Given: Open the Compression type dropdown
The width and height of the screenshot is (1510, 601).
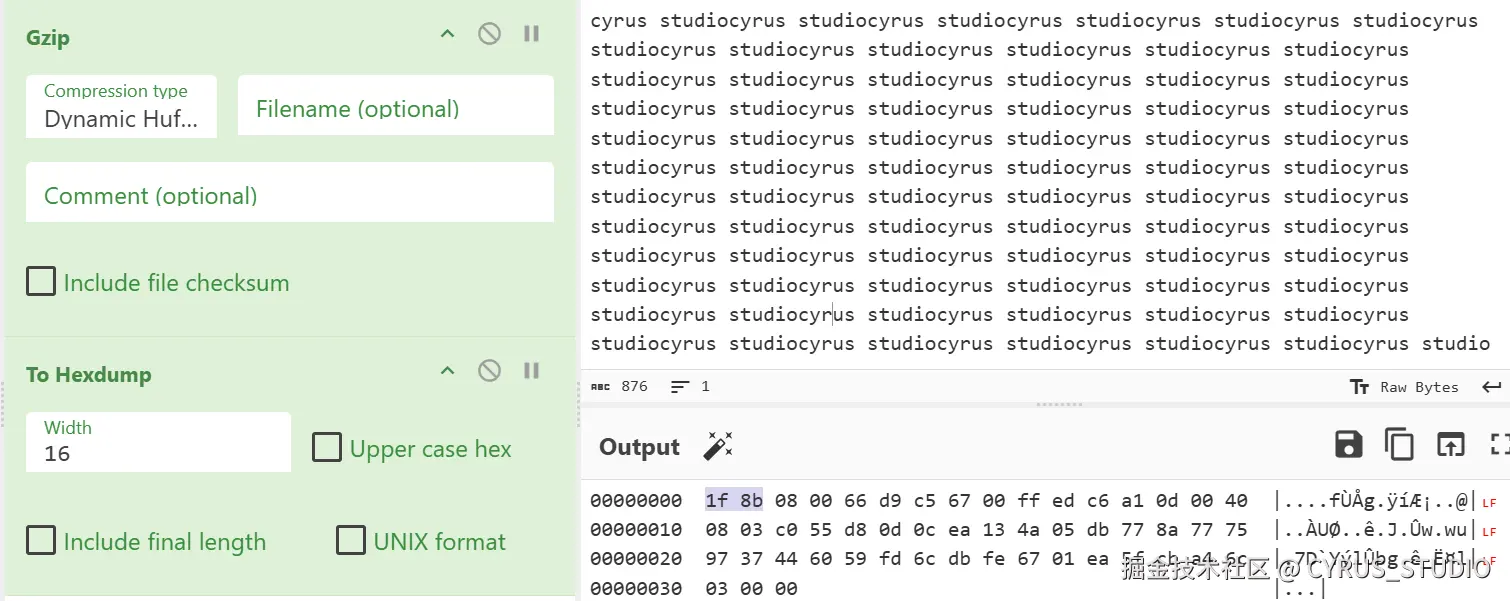Looking at the screenshot, I should (x=121, y=106).
